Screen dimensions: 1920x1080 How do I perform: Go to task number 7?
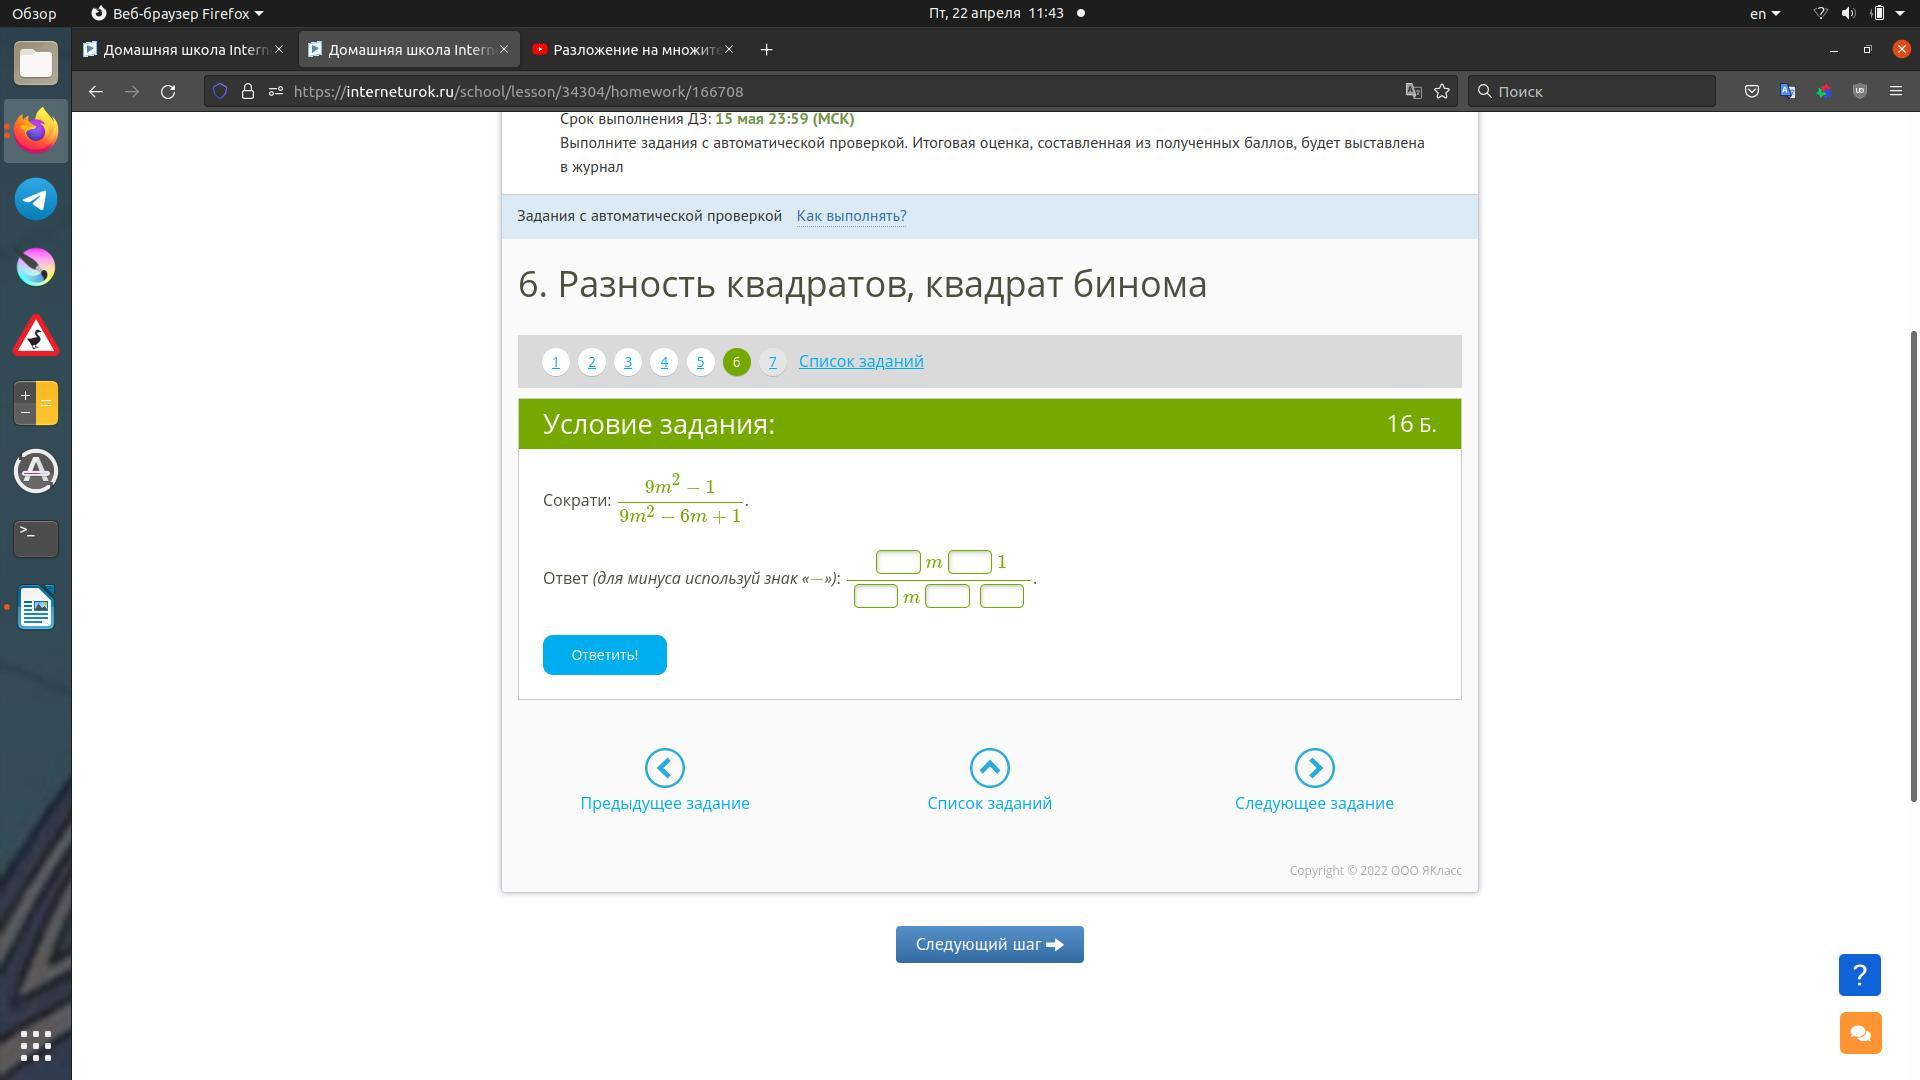(772, 362)
